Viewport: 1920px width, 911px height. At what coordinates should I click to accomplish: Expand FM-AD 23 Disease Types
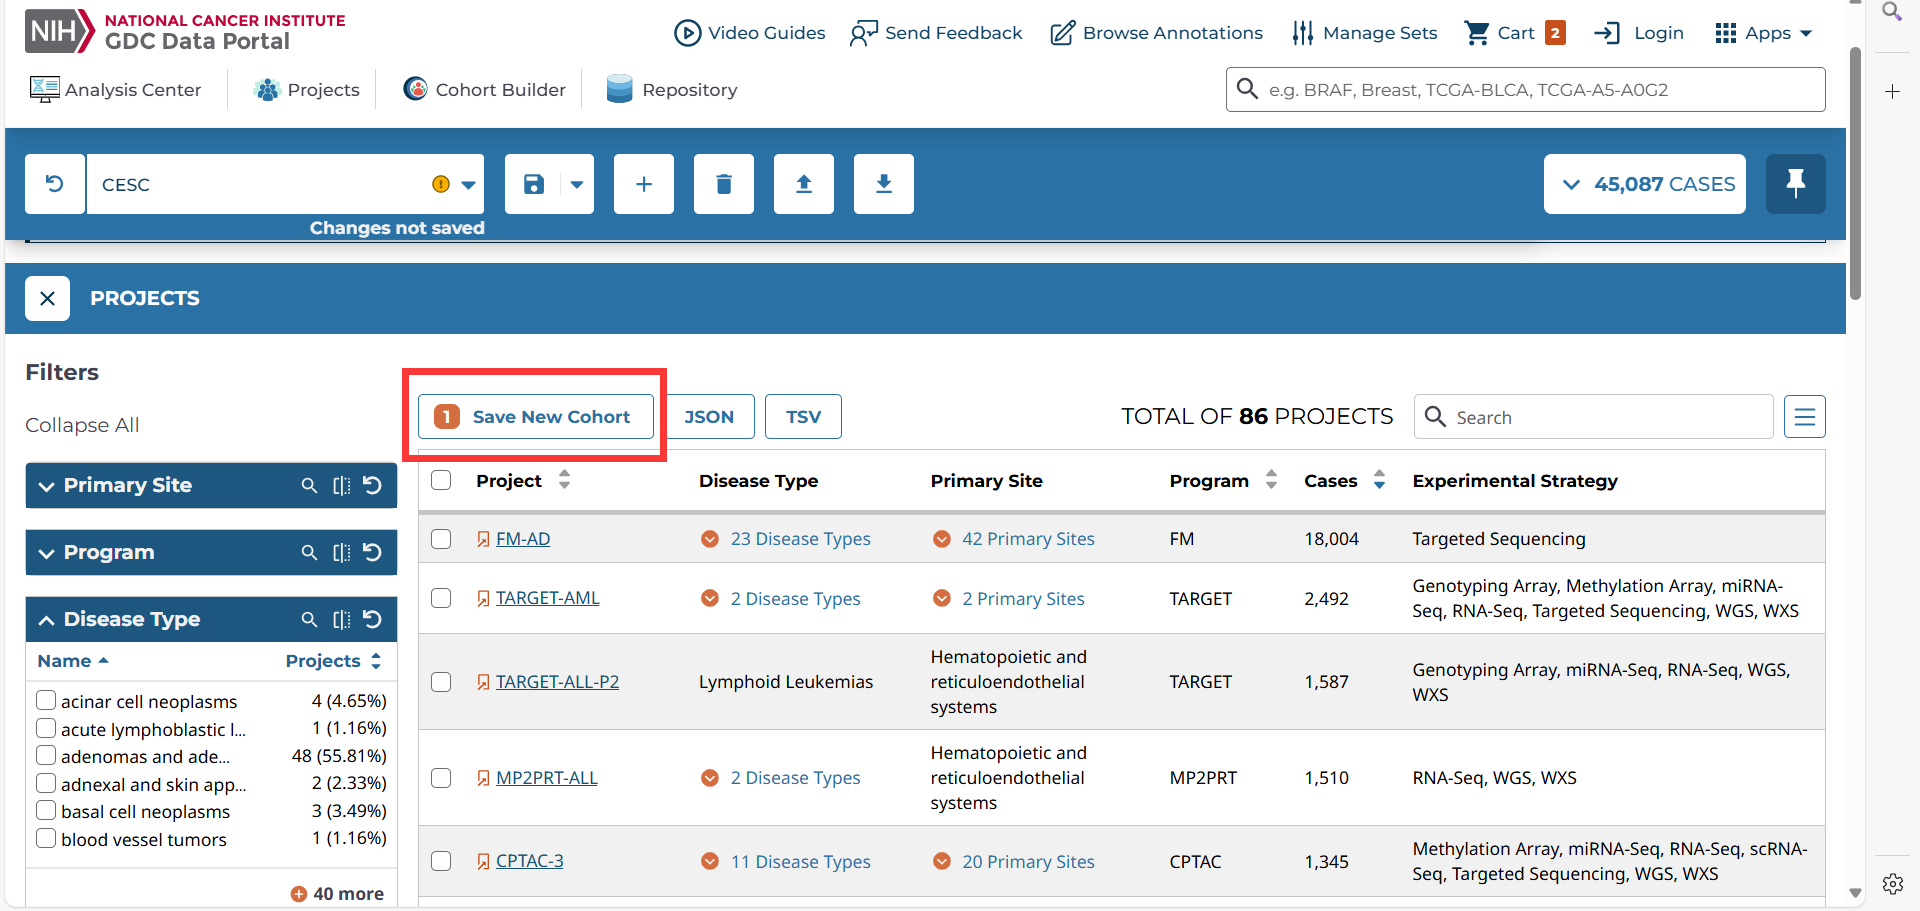786,539
